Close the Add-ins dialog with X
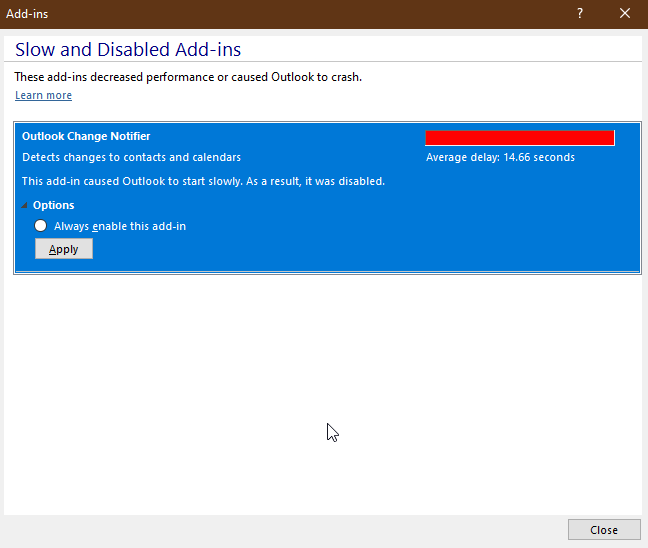648x548 pixels. tap(625, 14)
